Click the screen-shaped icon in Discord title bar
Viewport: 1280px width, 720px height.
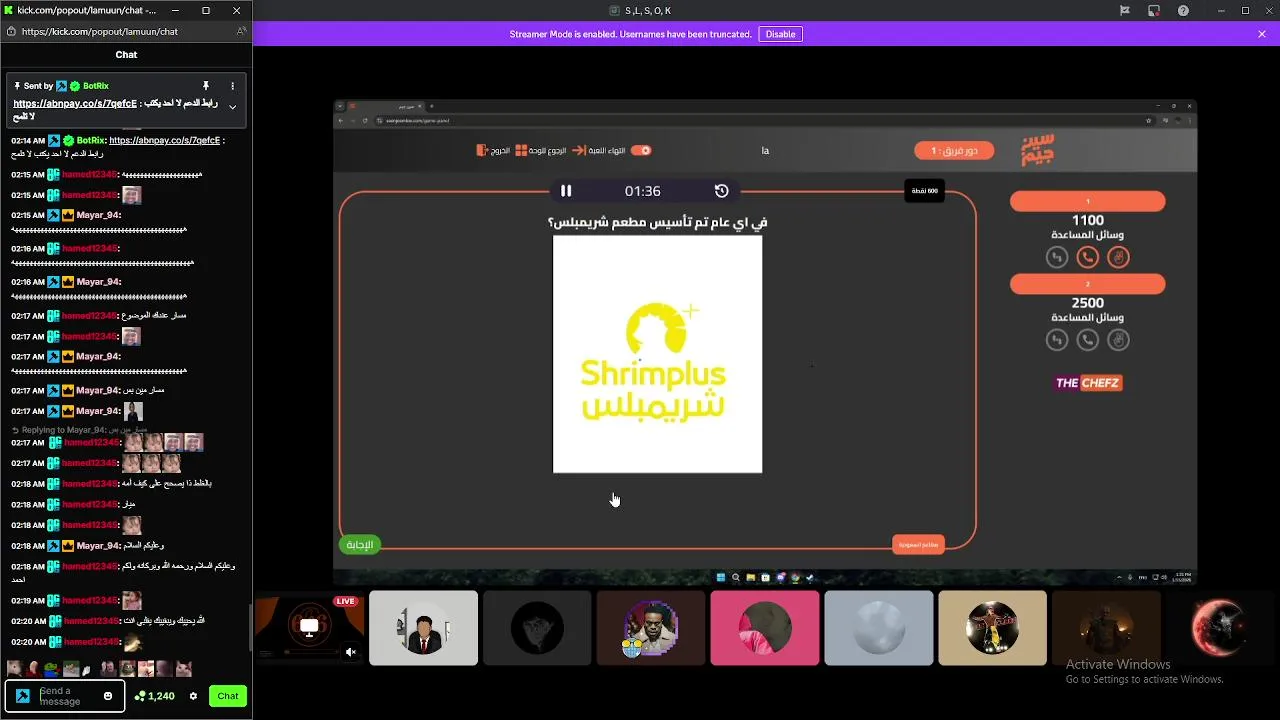pos(1154,11)
